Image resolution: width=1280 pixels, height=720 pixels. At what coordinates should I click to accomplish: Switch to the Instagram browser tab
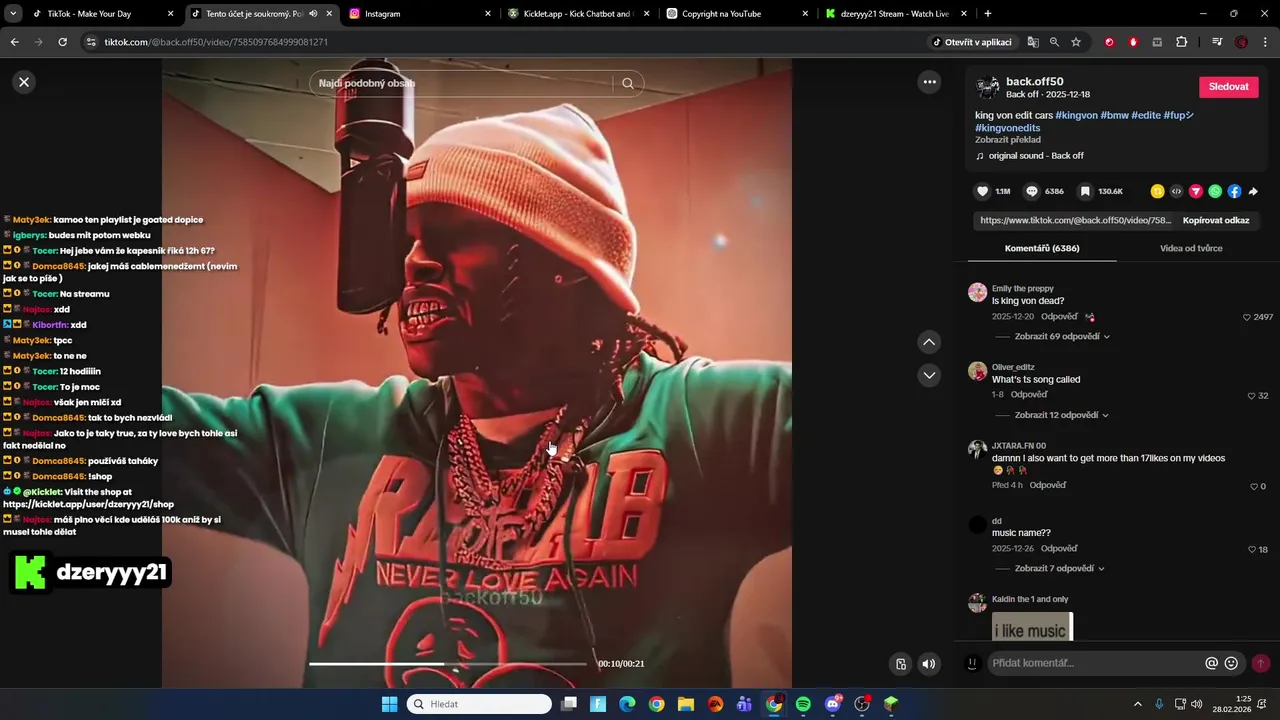coord(420,14)
